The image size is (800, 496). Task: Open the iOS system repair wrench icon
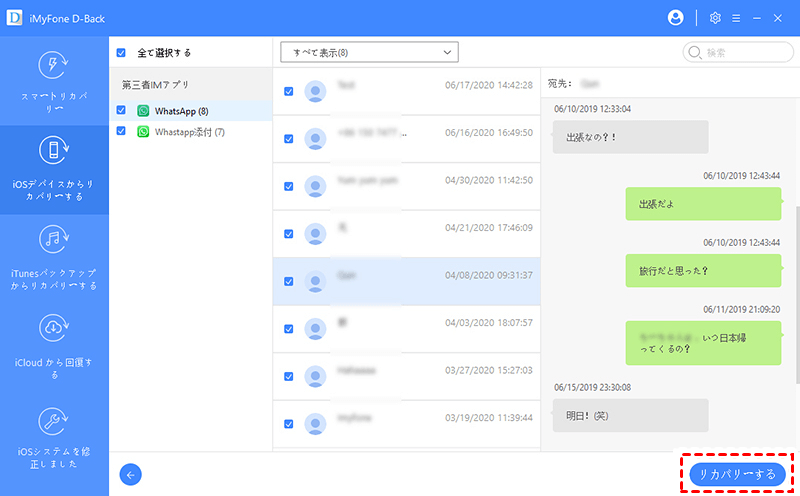(53, 419)
